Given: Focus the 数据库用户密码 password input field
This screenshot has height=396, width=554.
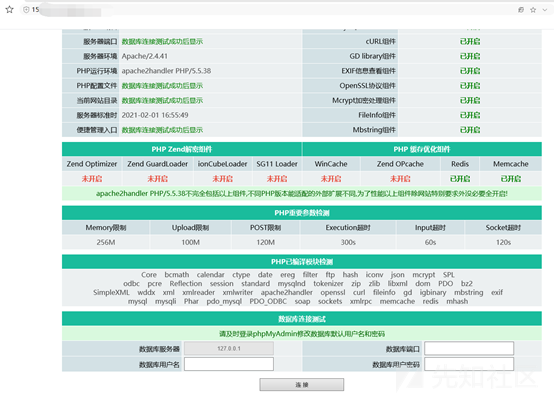Looking at the screenshot, I should [x=469, y=364].
